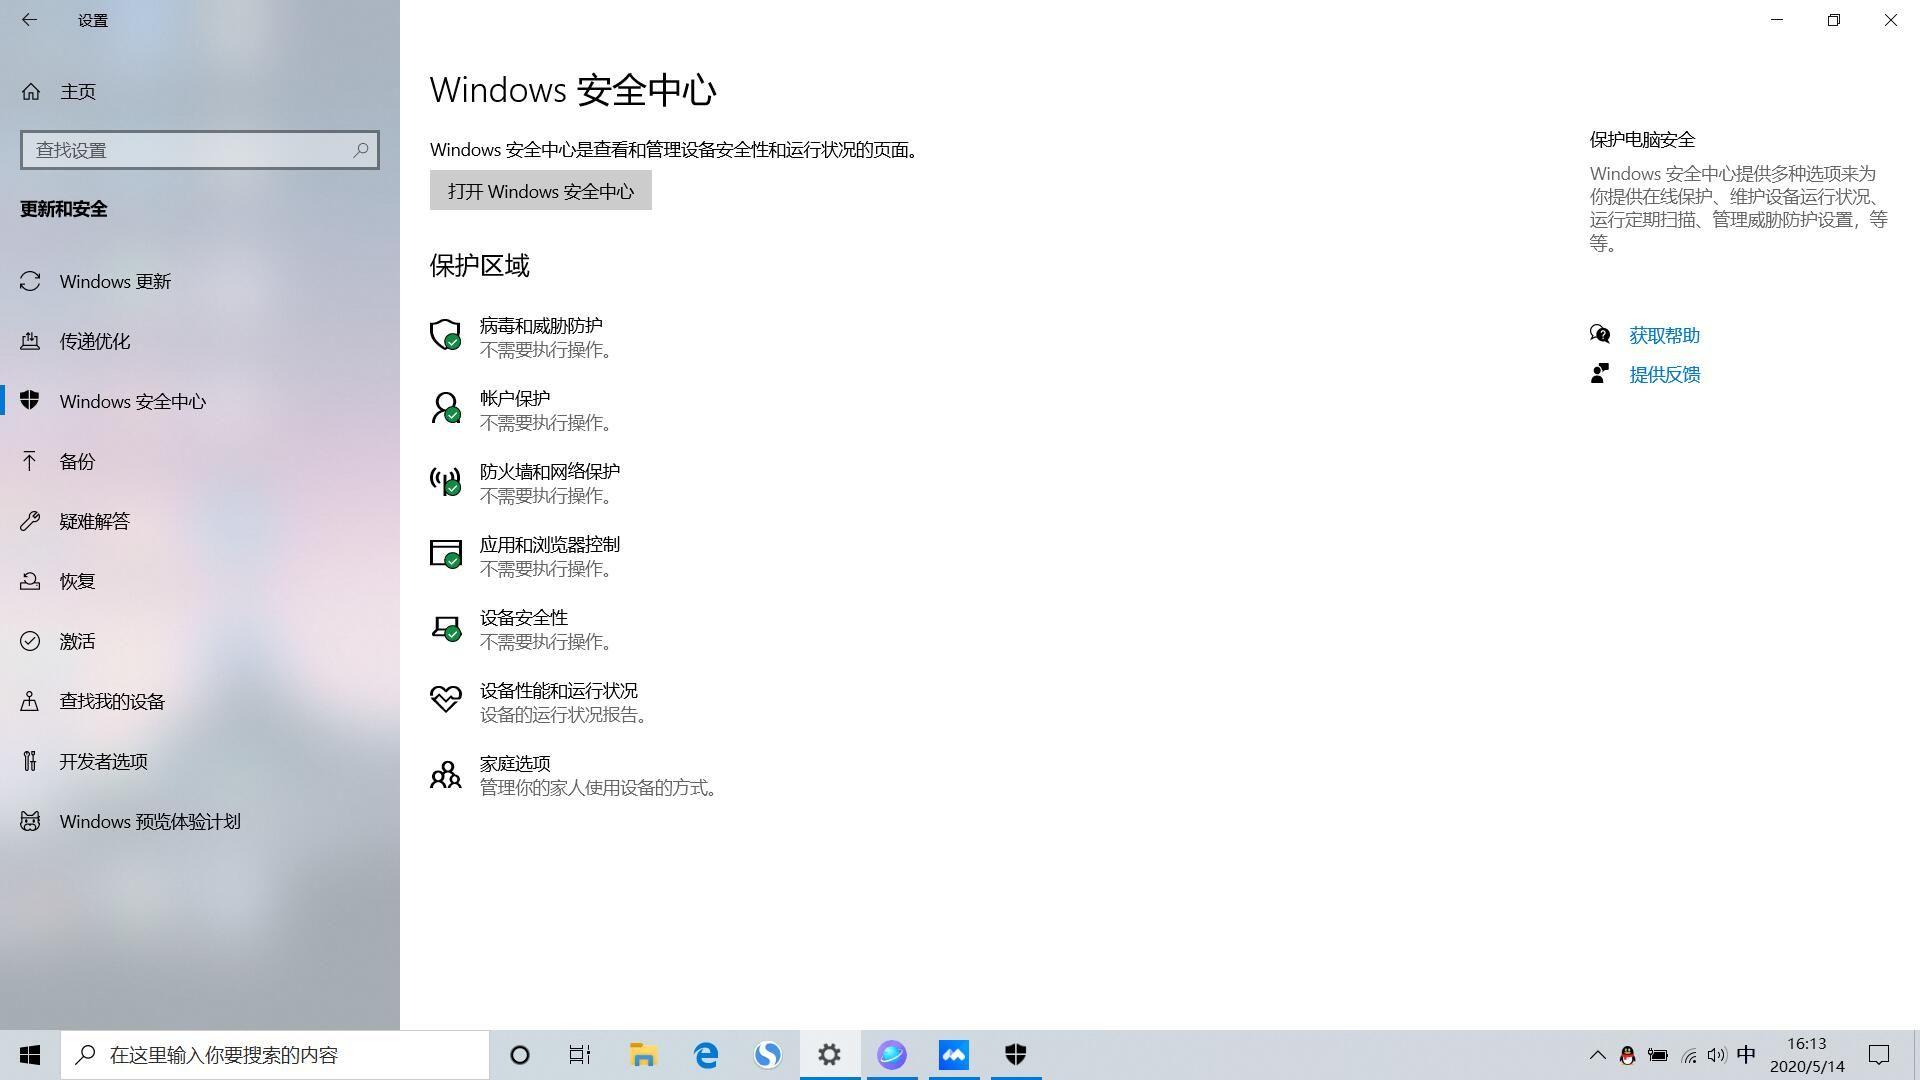The height and width of the screenshot is (1080, 1920).
Task: Go to 主页 settings home
Action: pyautogui.click(x=77, y=92)
